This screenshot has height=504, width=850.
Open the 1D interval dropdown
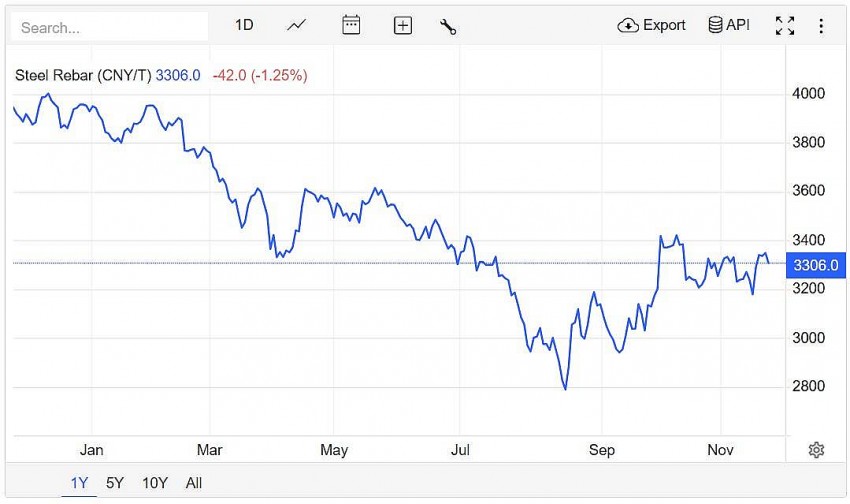(244, 25)
